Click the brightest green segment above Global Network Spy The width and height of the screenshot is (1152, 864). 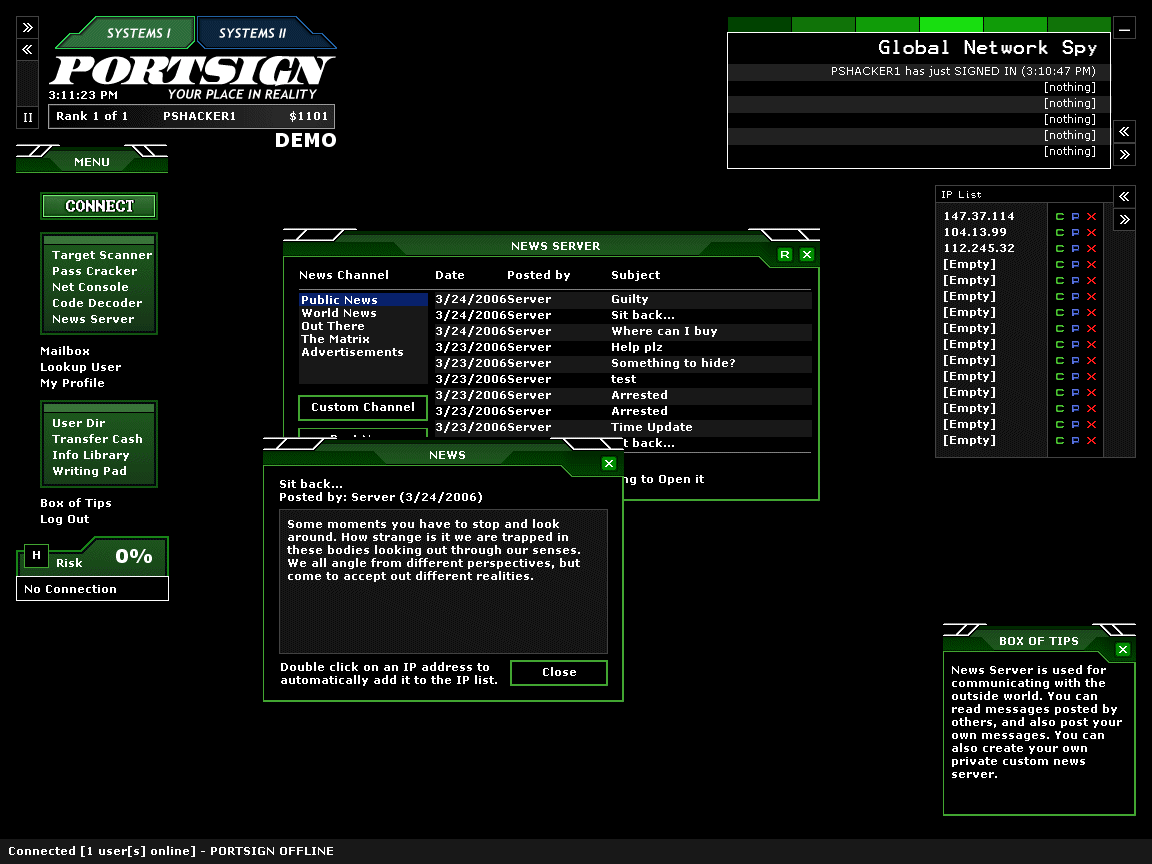[951, 25]
